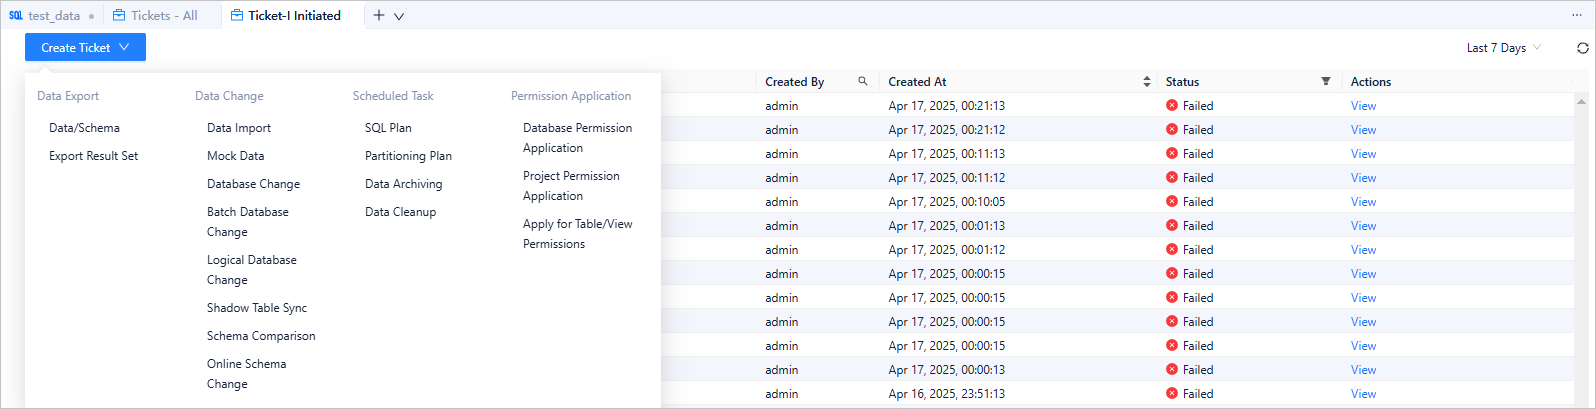Switch to the Tickets - All tab
This screenshot has width=1596, height=409.
(x=164, y=15)
